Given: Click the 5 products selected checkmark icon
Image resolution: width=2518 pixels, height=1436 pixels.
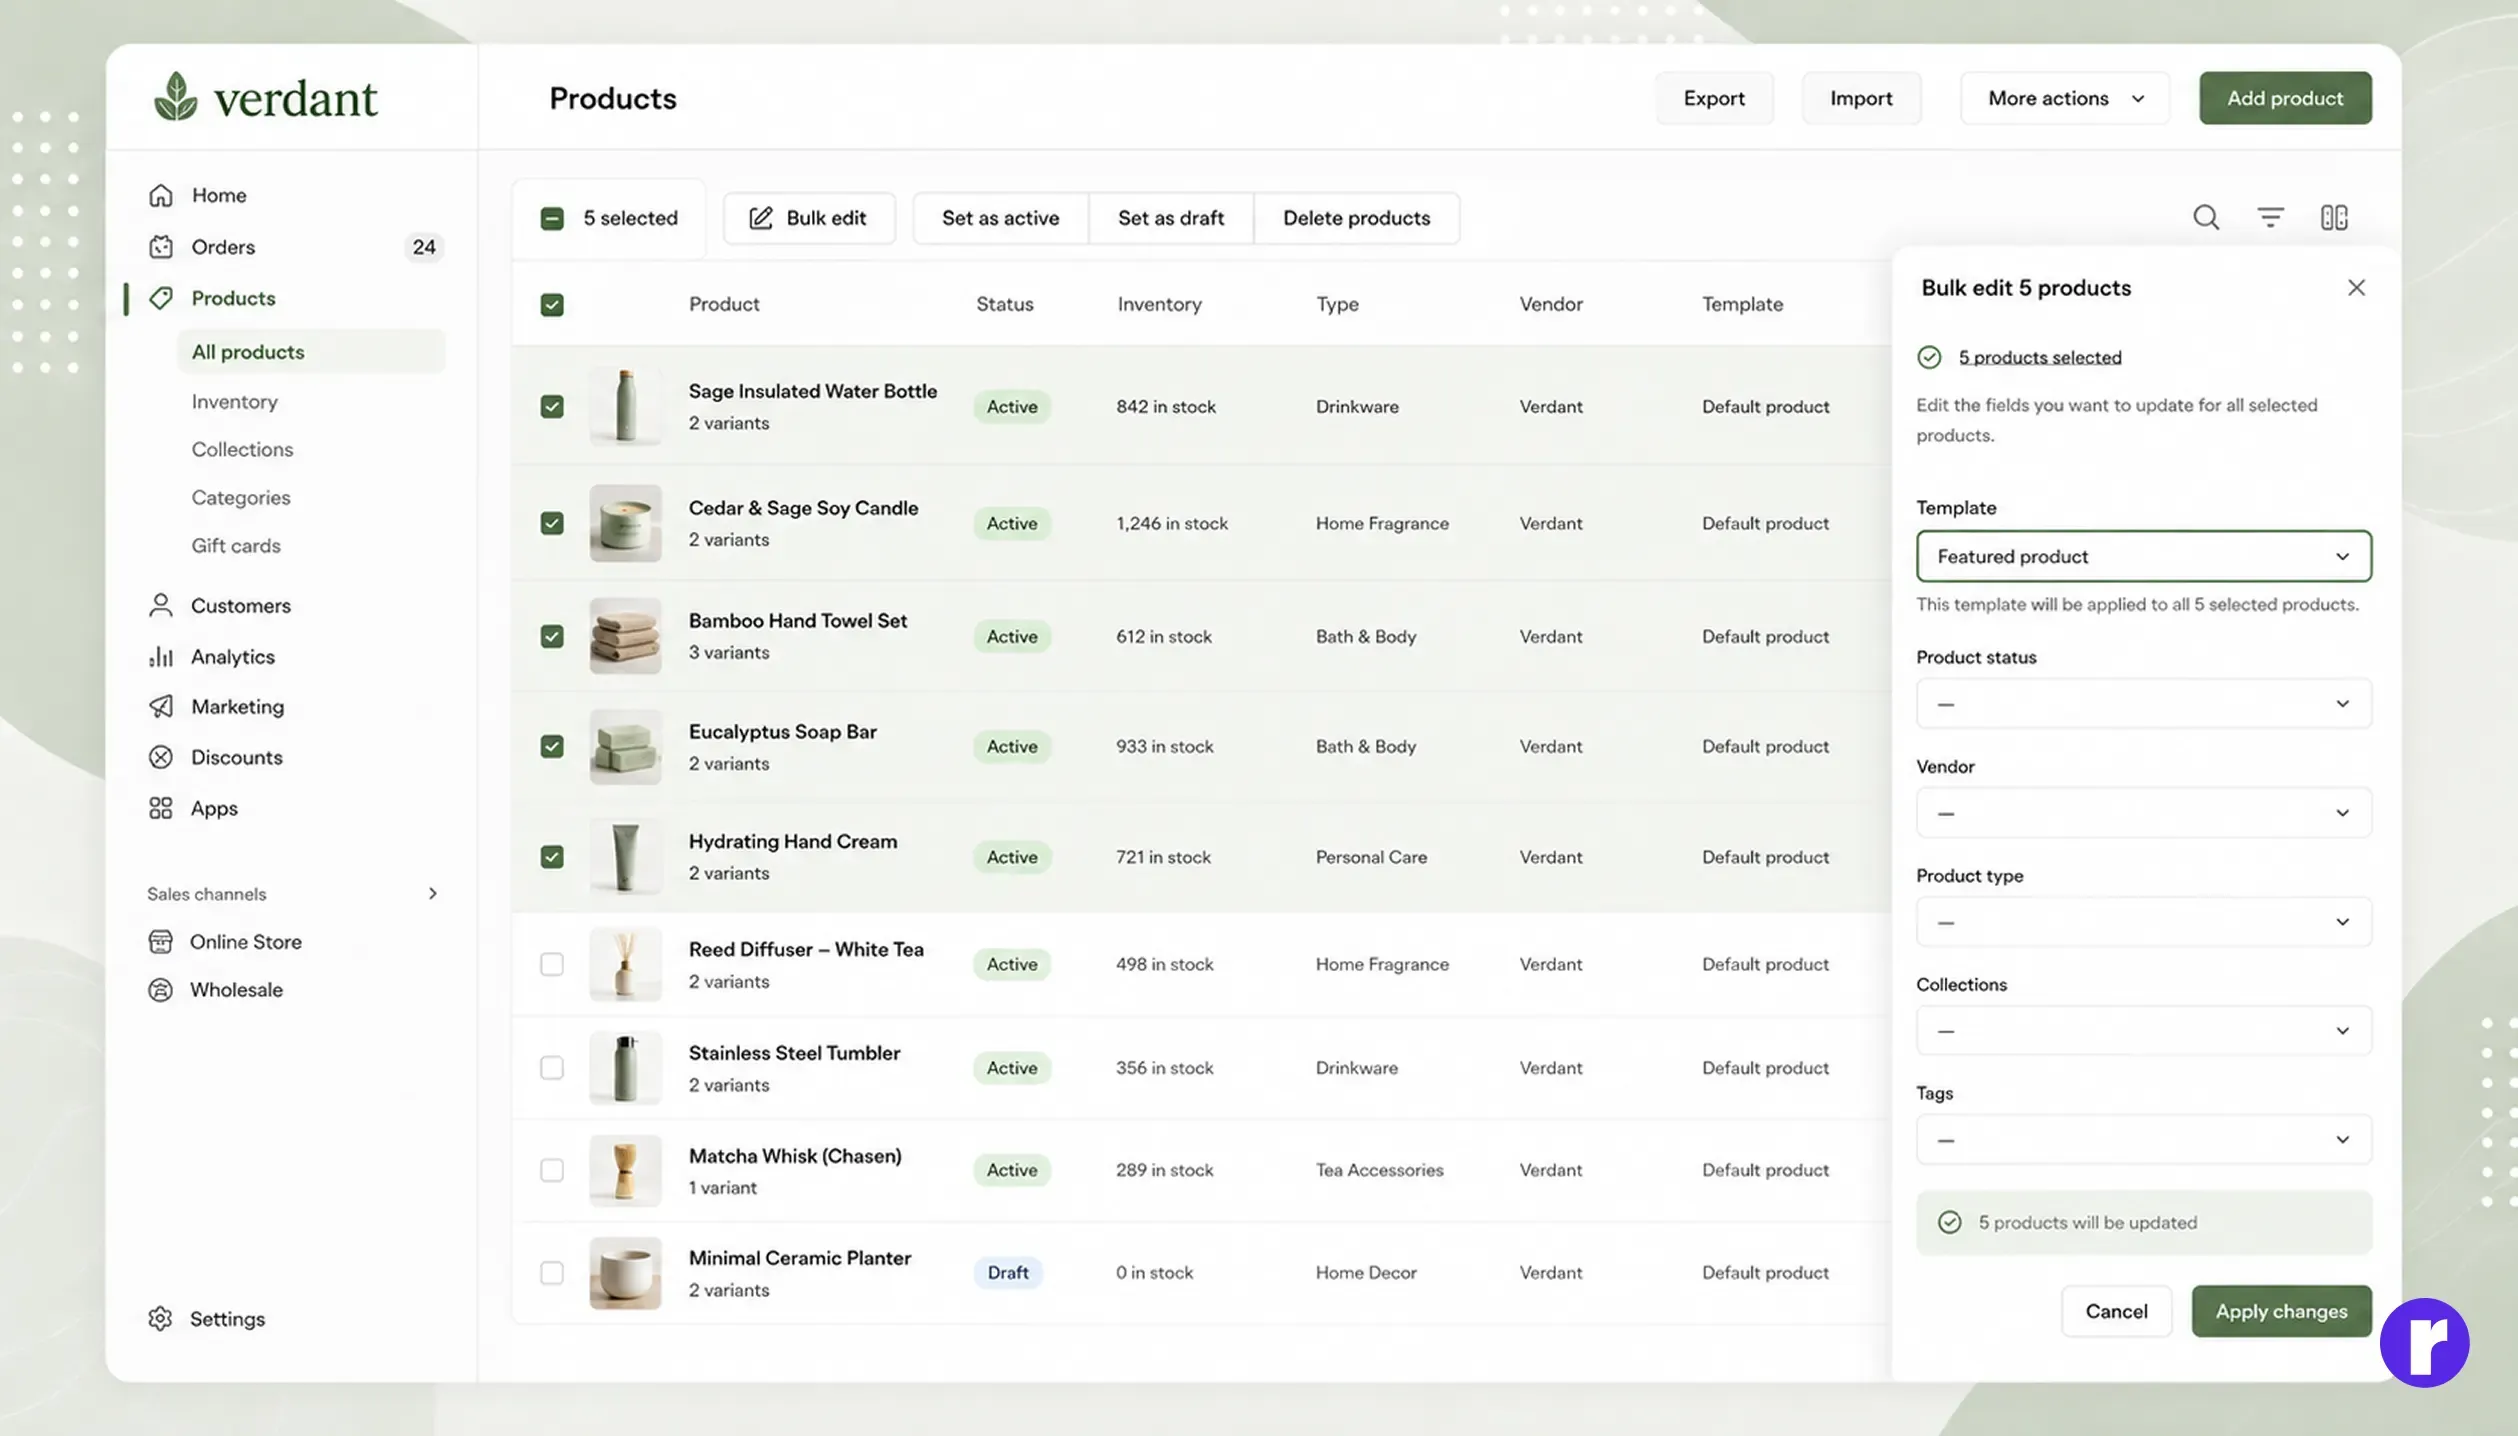Looking at the screenshot, I should pos(1929,357).
